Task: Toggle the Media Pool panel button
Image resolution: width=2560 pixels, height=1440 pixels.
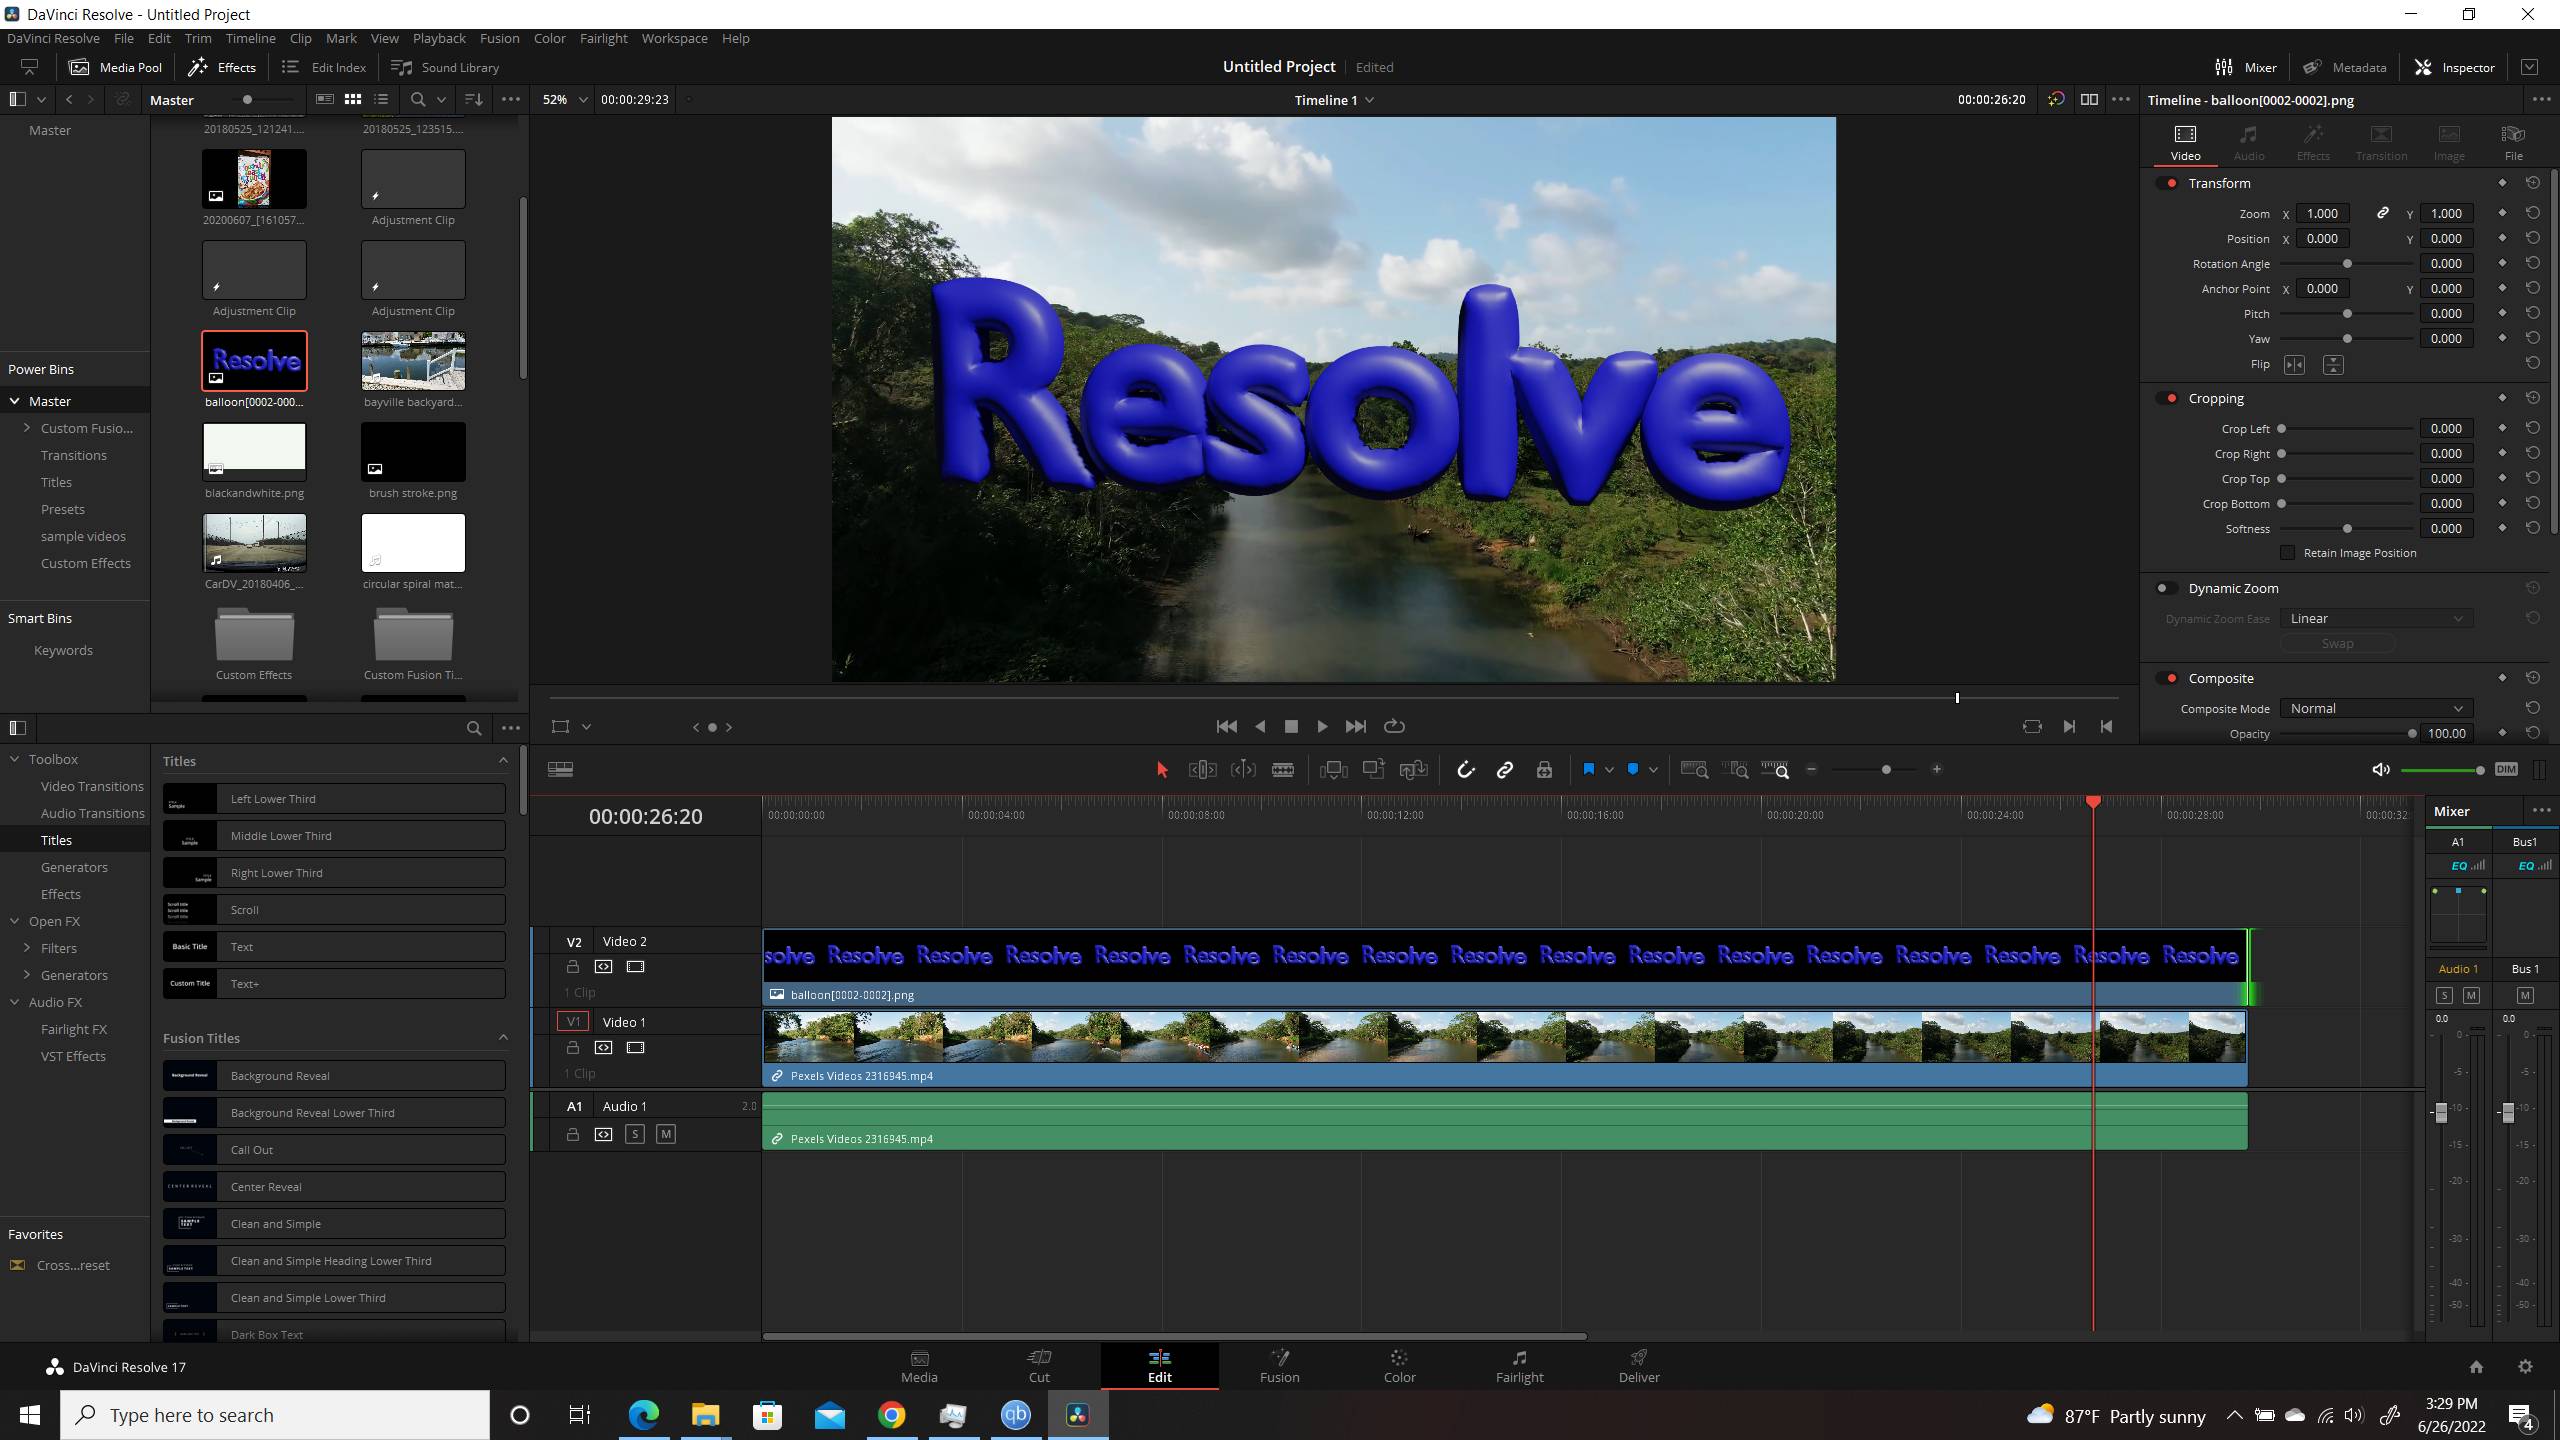Action: pyautogui.click(x=115, y=67)
